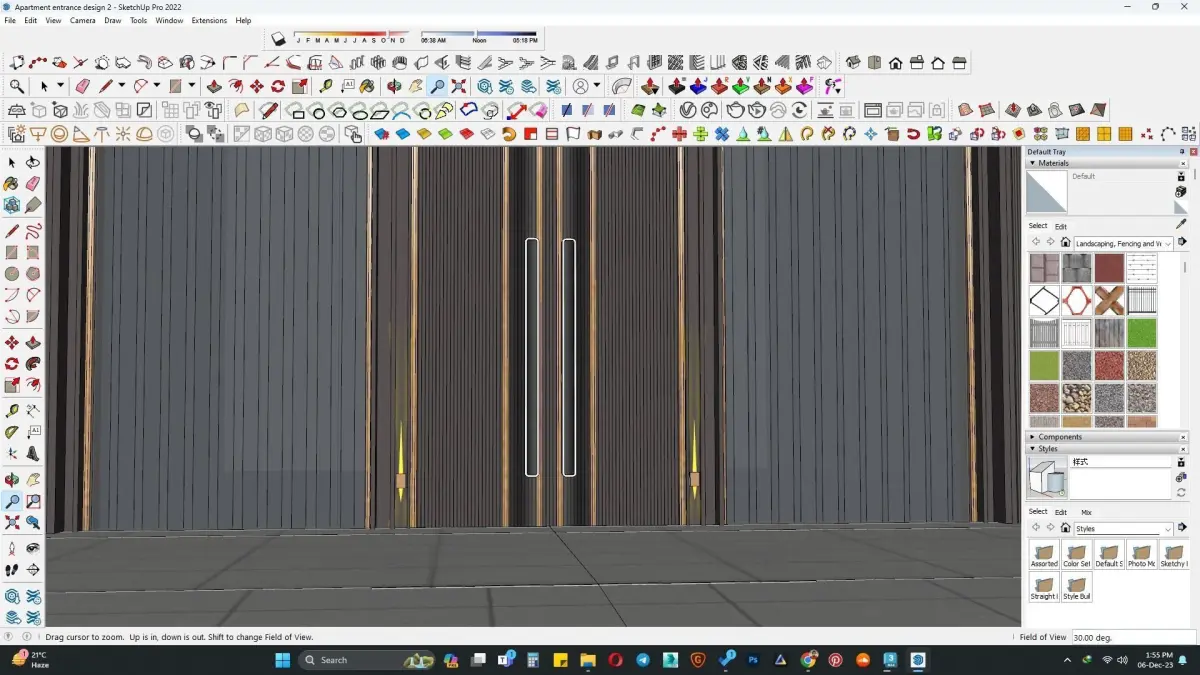Open dropdown arrow beside Line tool
Viewport: 1200px width, 675px height.
tap(122, 87)
